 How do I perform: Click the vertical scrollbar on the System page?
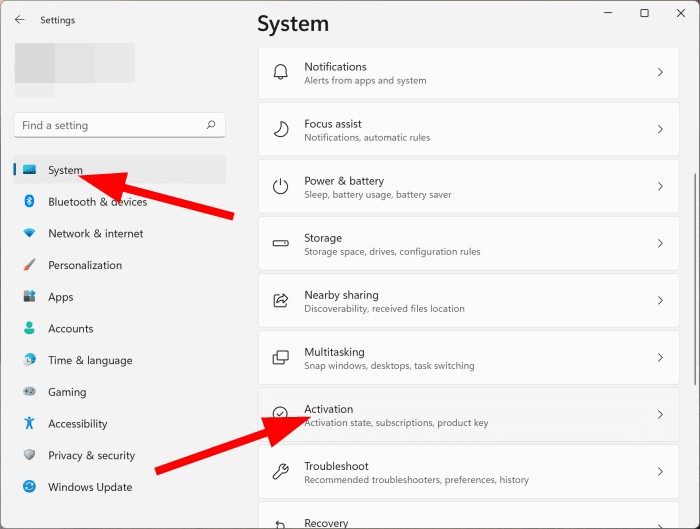click(x=695, y=279)
